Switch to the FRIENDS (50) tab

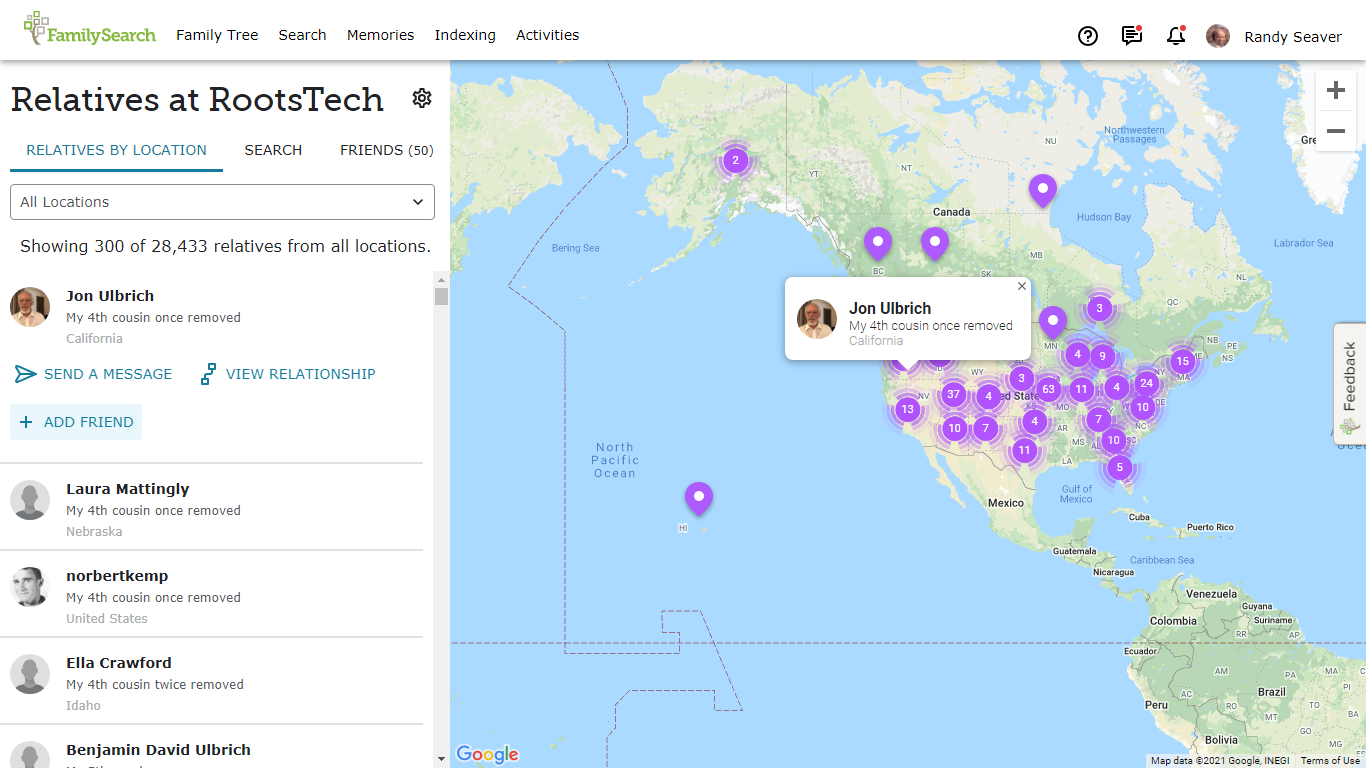tap(388, 150)
